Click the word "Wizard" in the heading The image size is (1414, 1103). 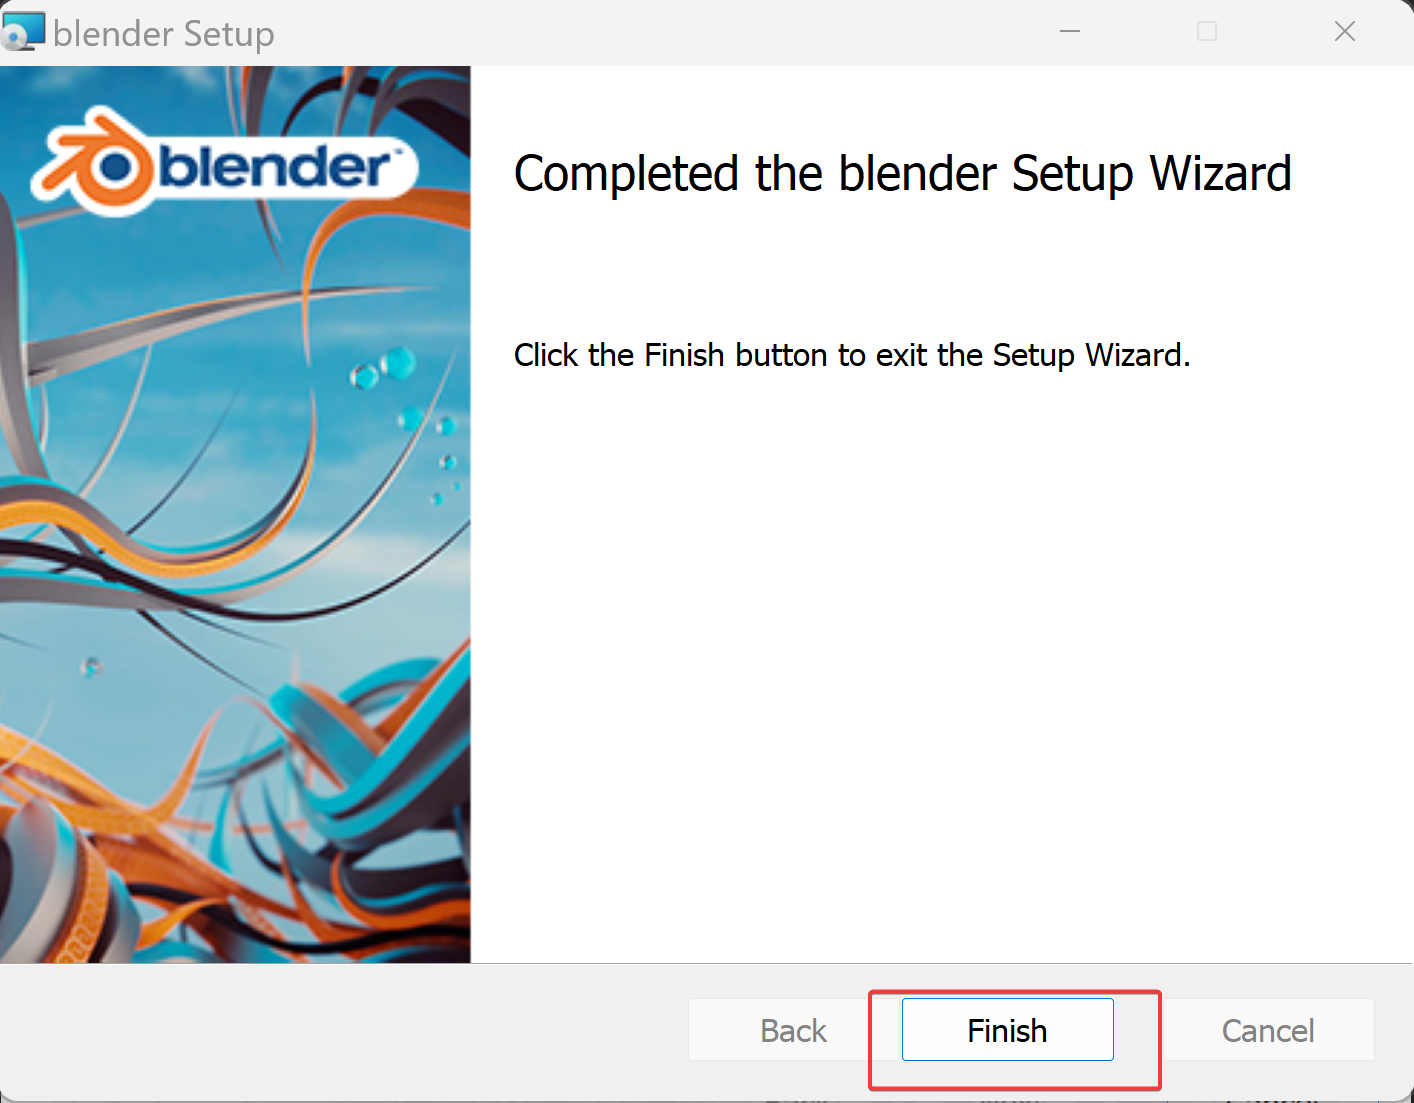(1221, 174)
